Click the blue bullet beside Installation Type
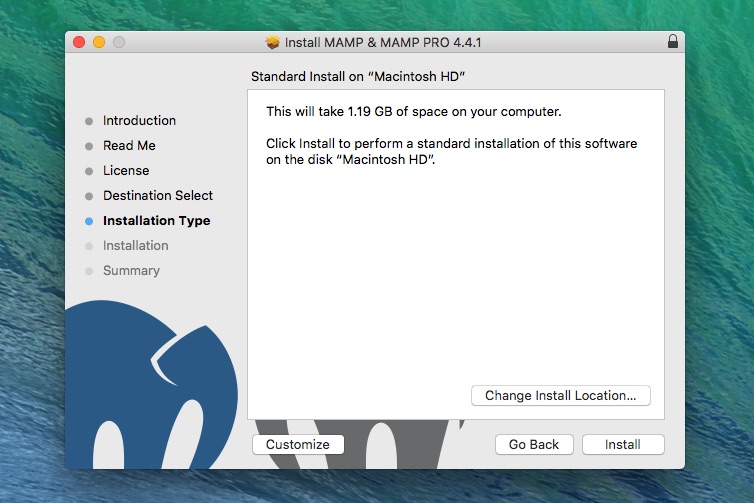Viewport: 754px width, 503px height. point(89,221)
